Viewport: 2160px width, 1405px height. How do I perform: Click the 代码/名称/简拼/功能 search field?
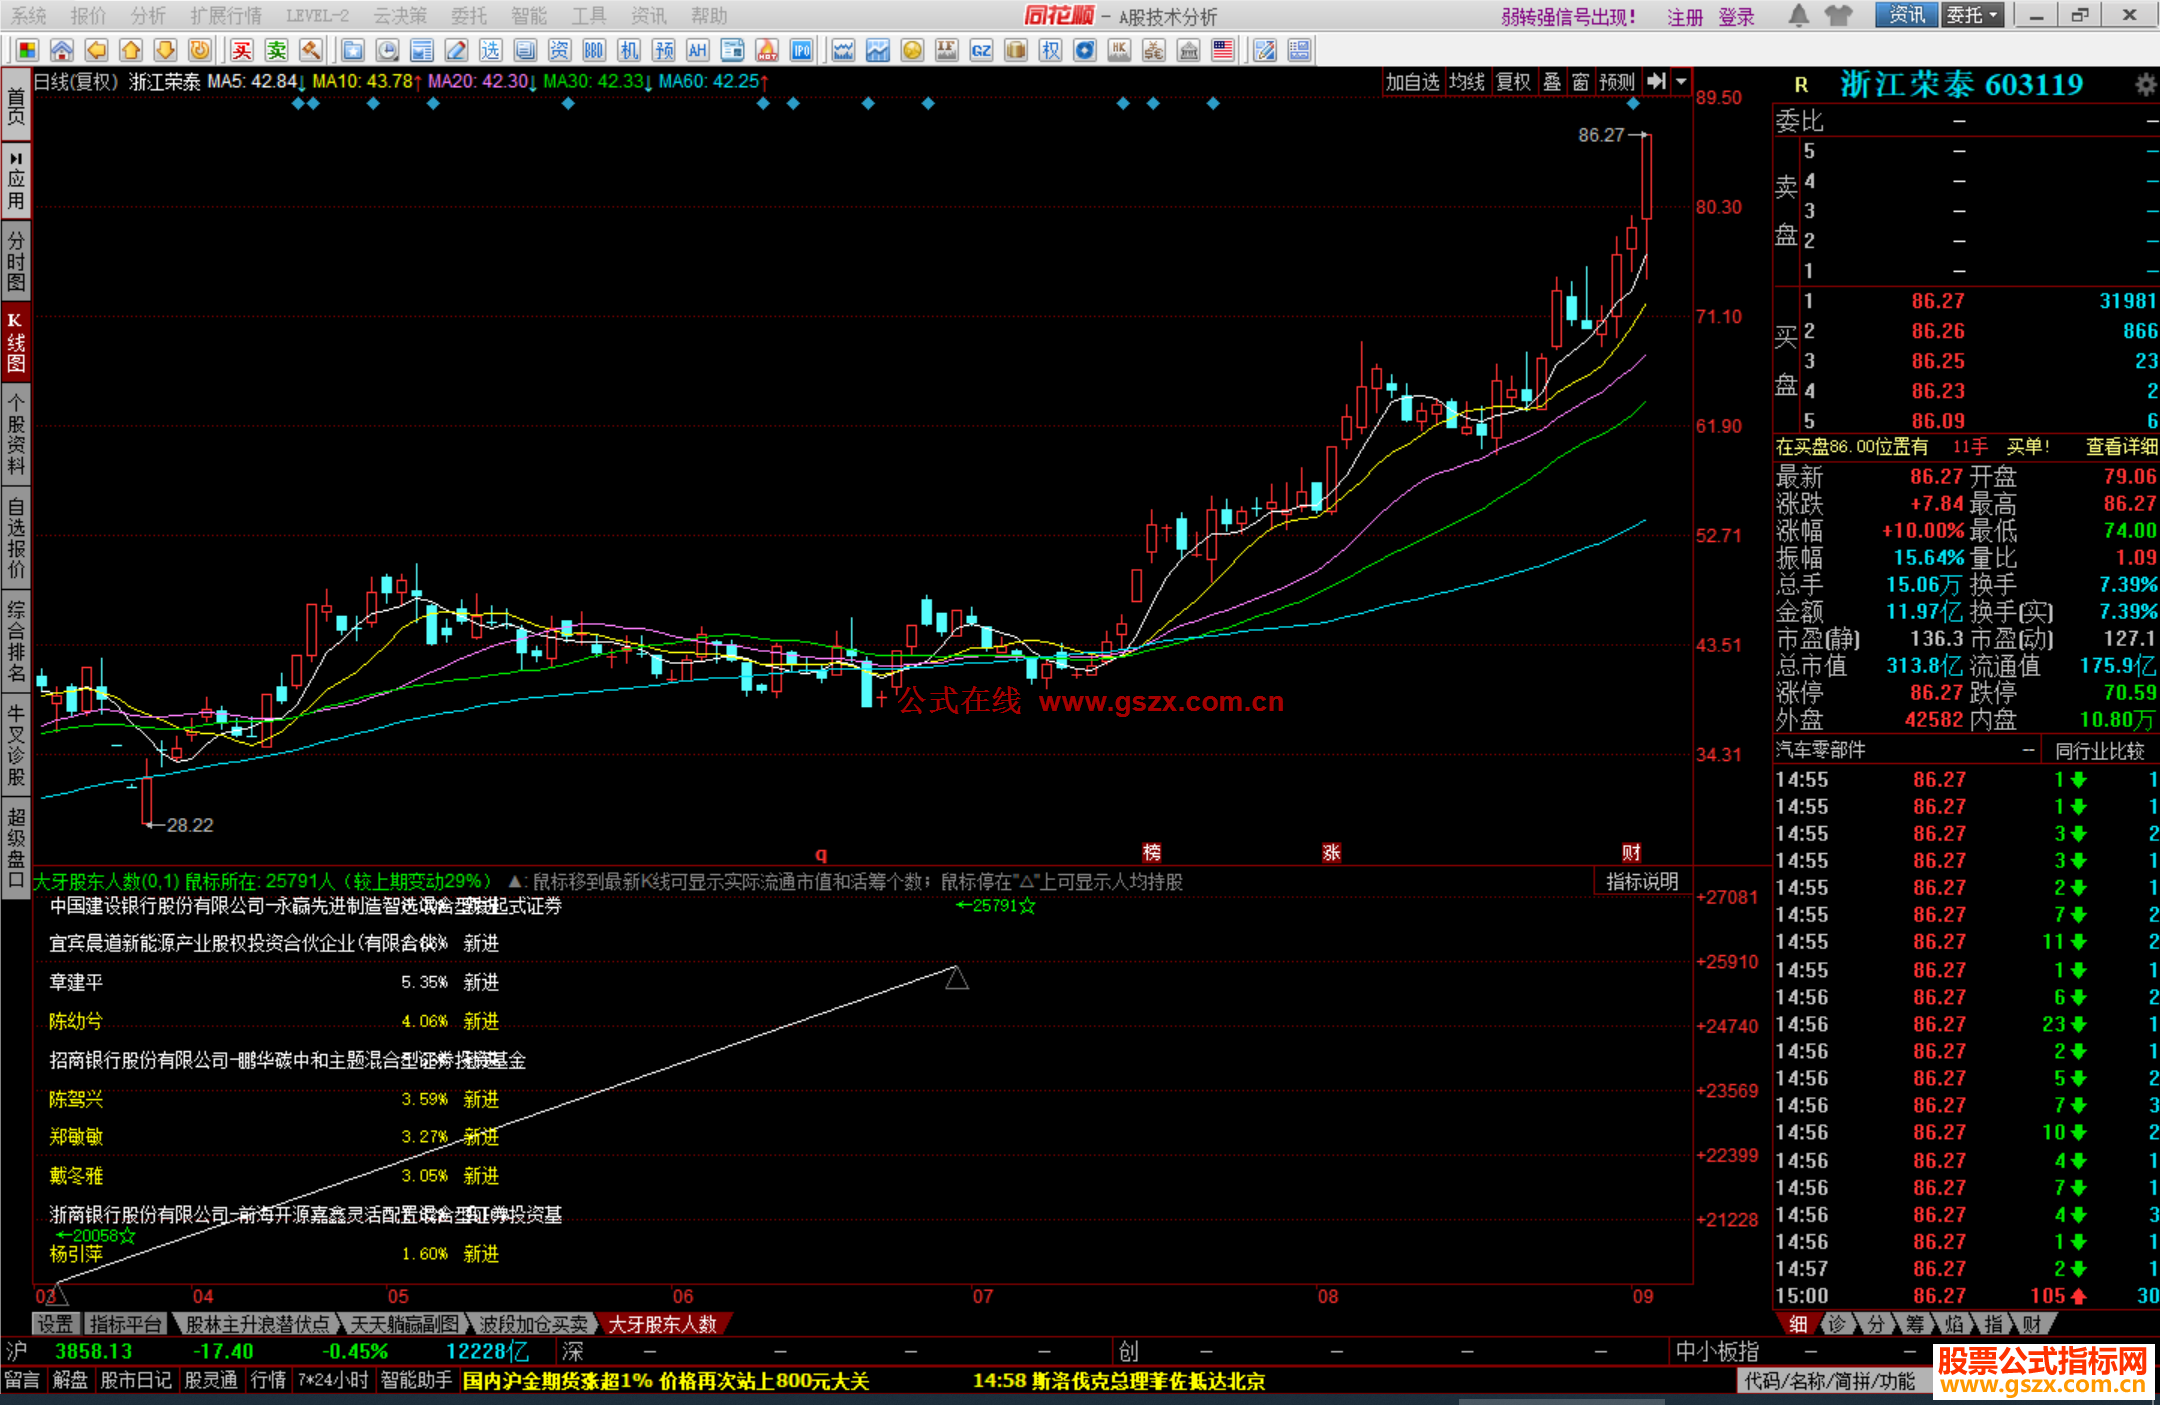point(1830,1381)
